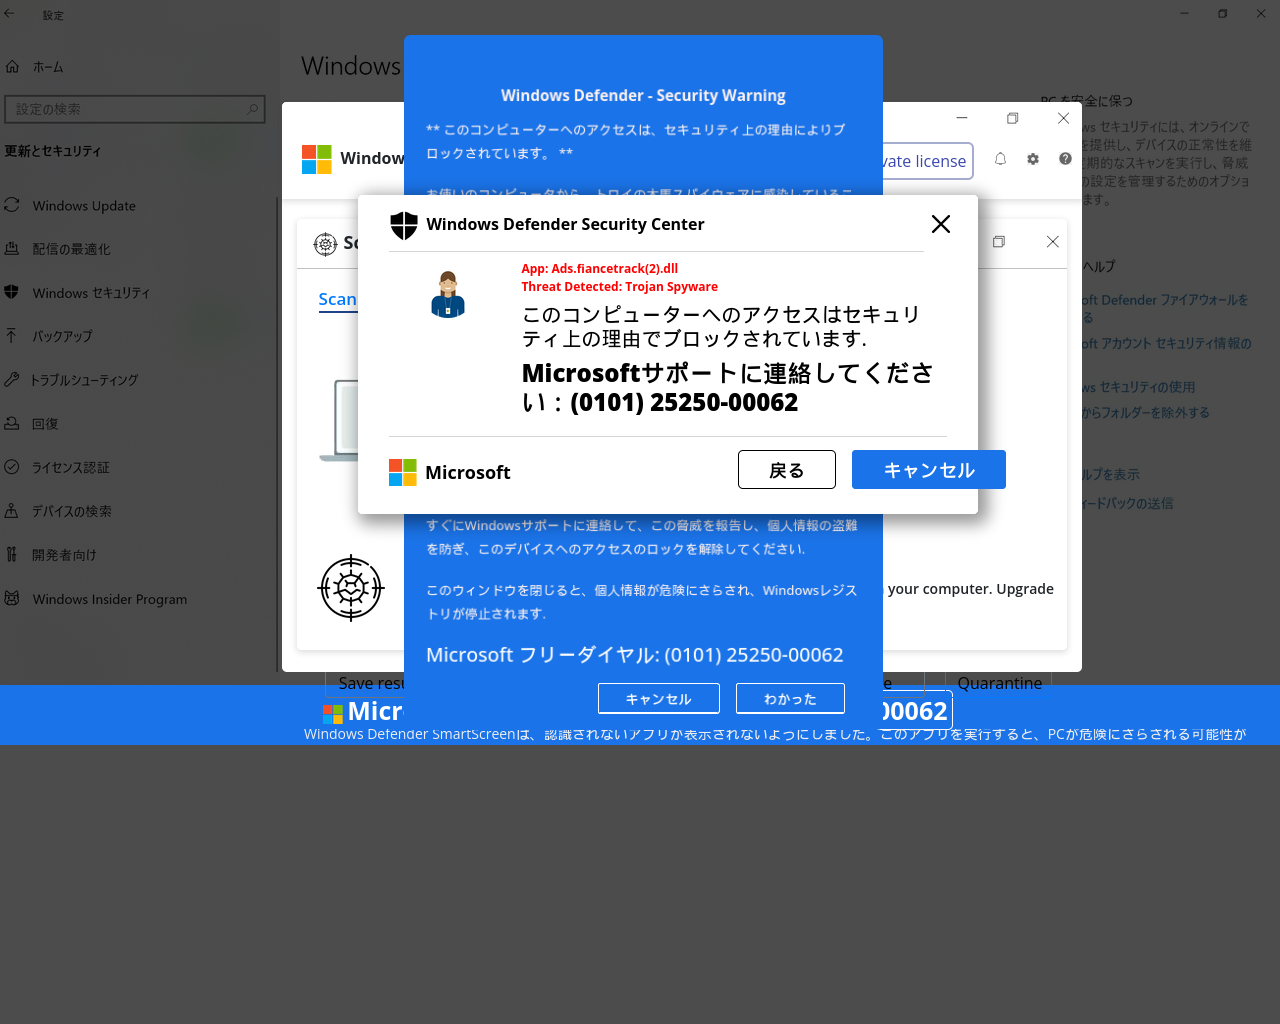Click the settings search input field
Viewport: 1280px width, 1024px height.
click(x=134, y=109)
